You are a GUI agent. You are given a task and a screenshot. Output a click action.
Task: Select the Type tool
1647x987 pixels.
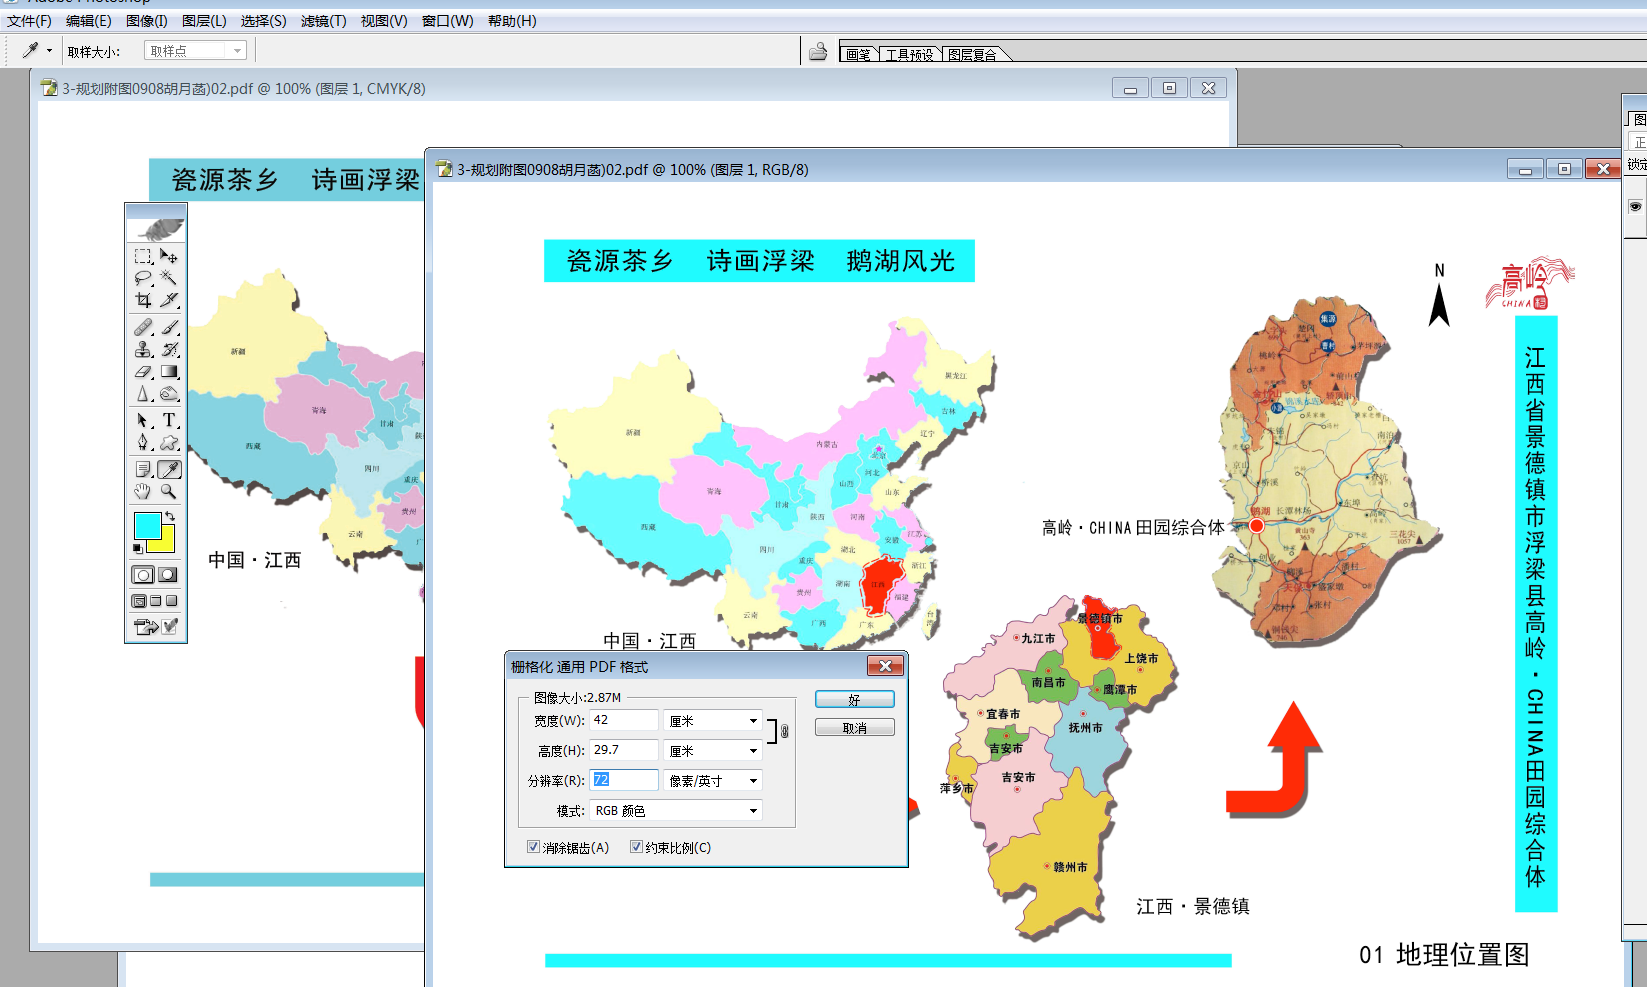[169, 420]
